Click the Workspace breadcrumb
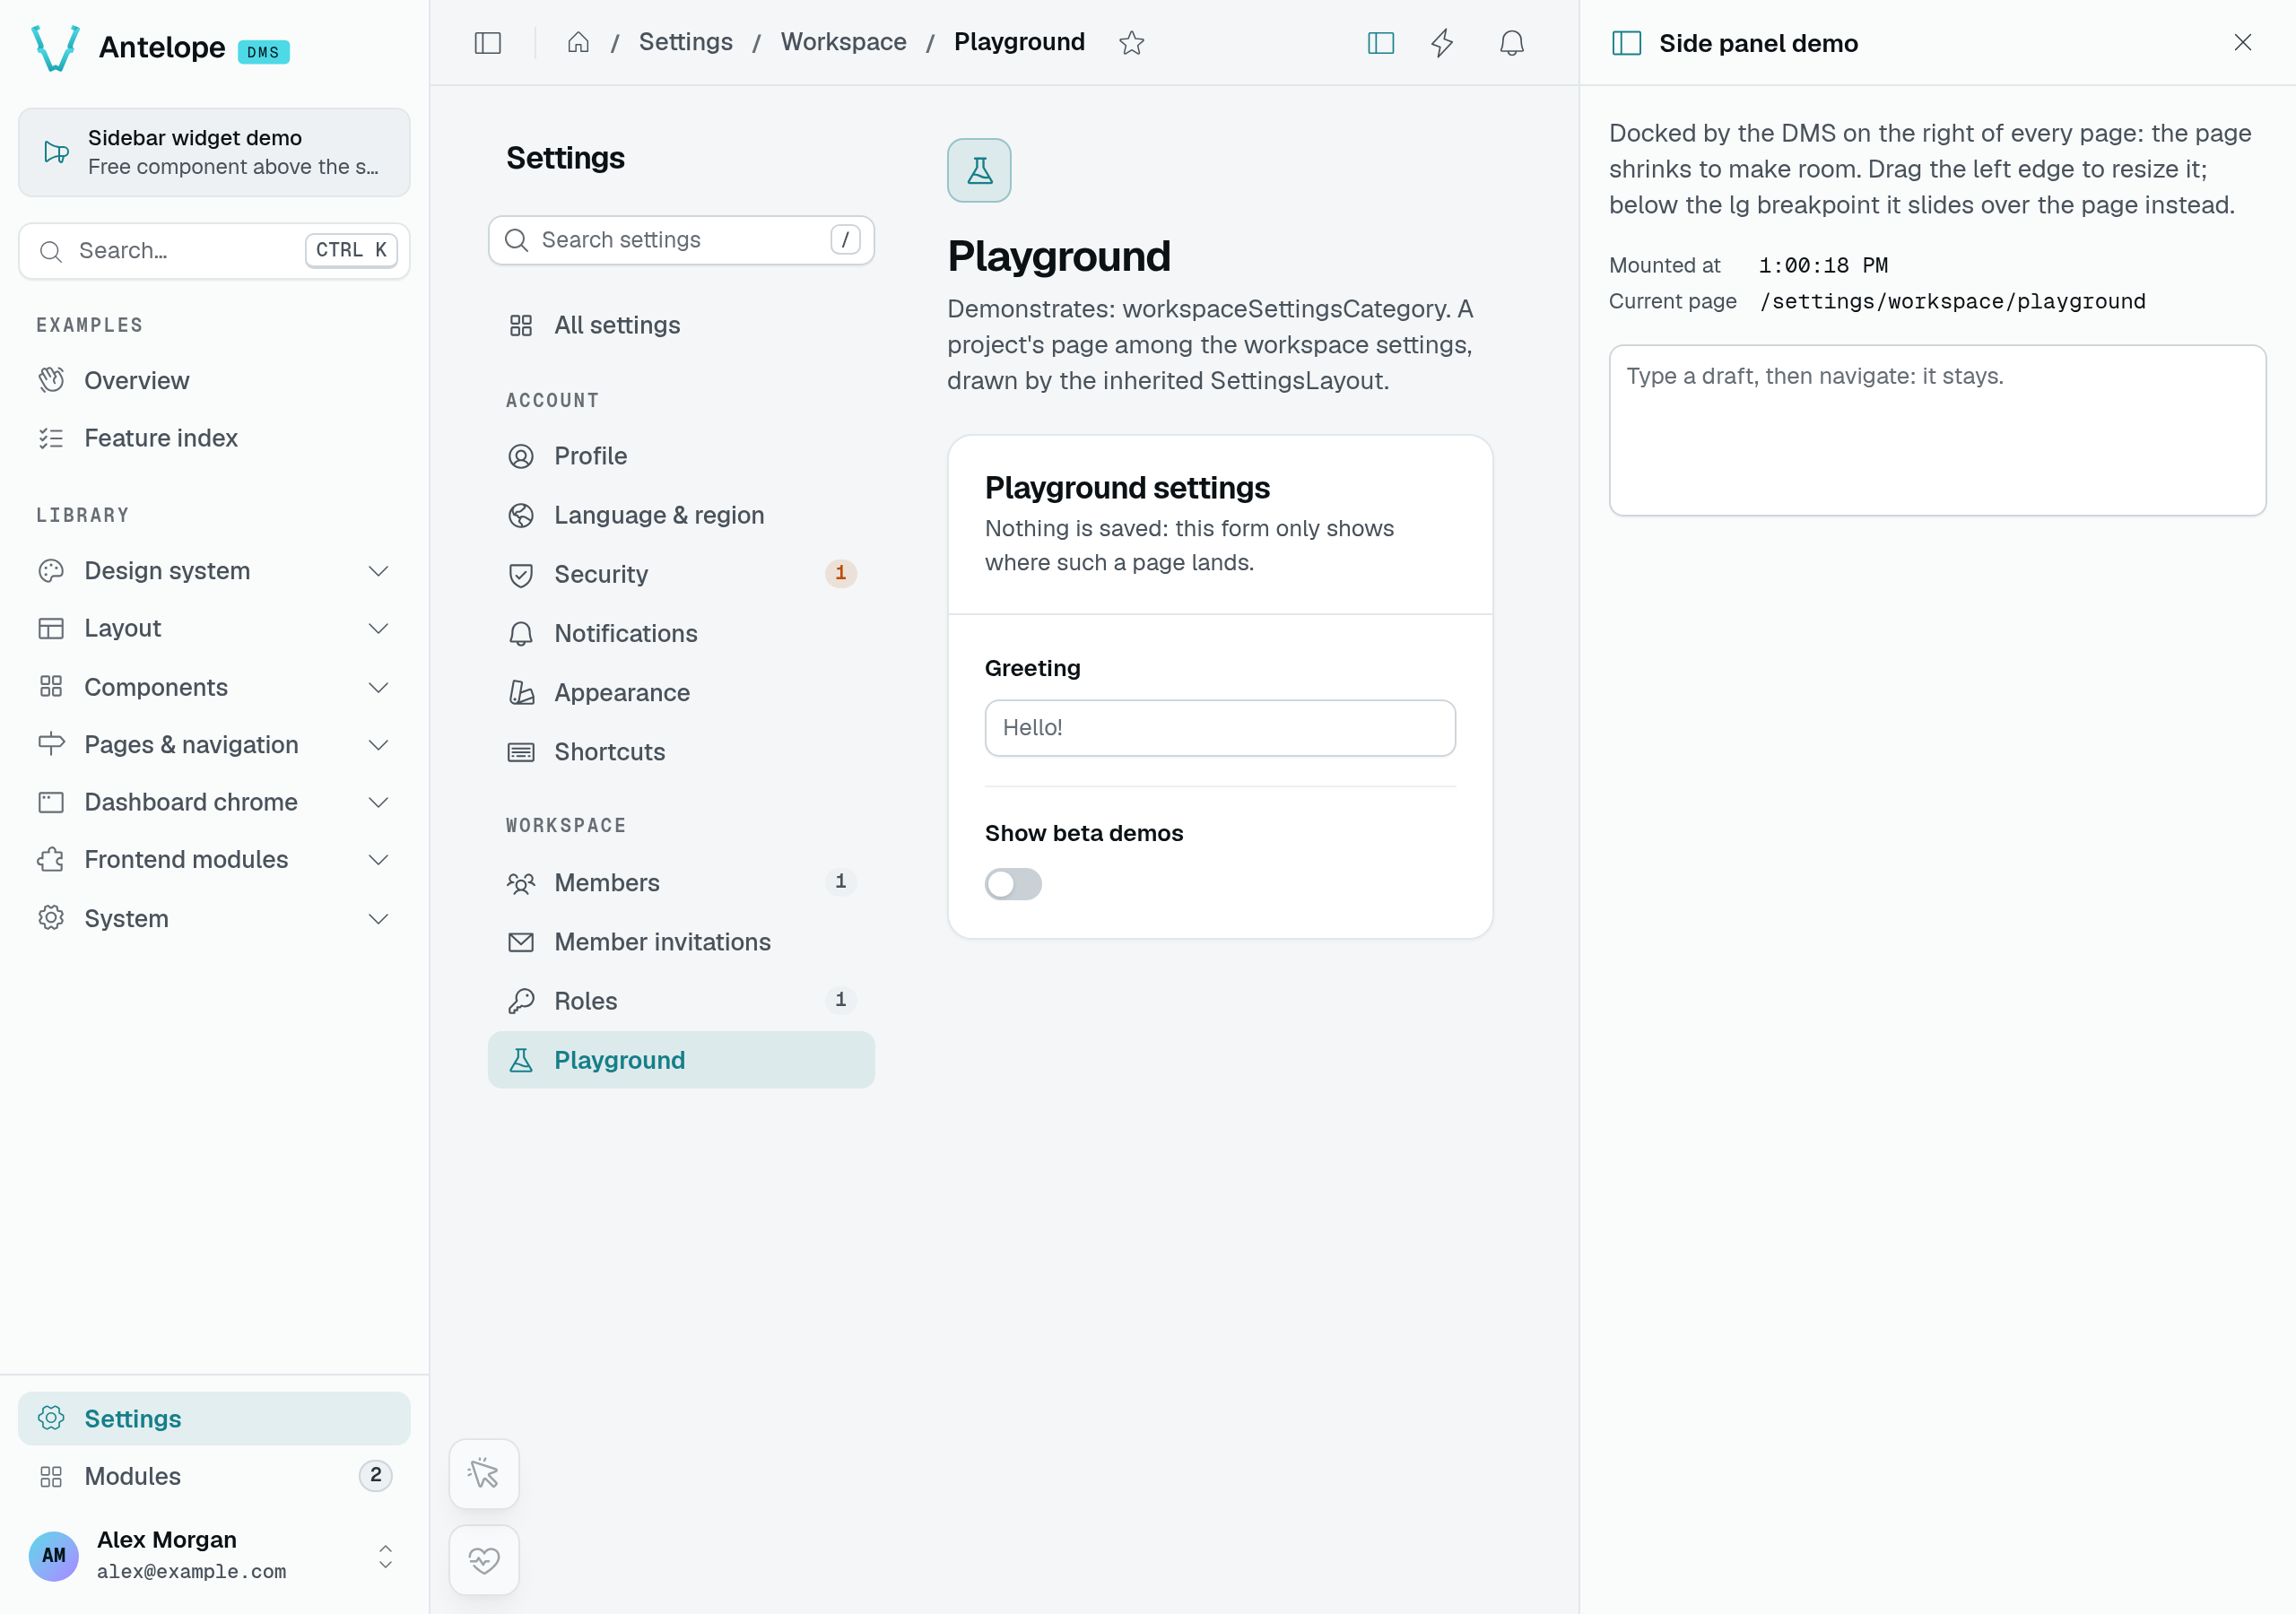 (843, 42)
